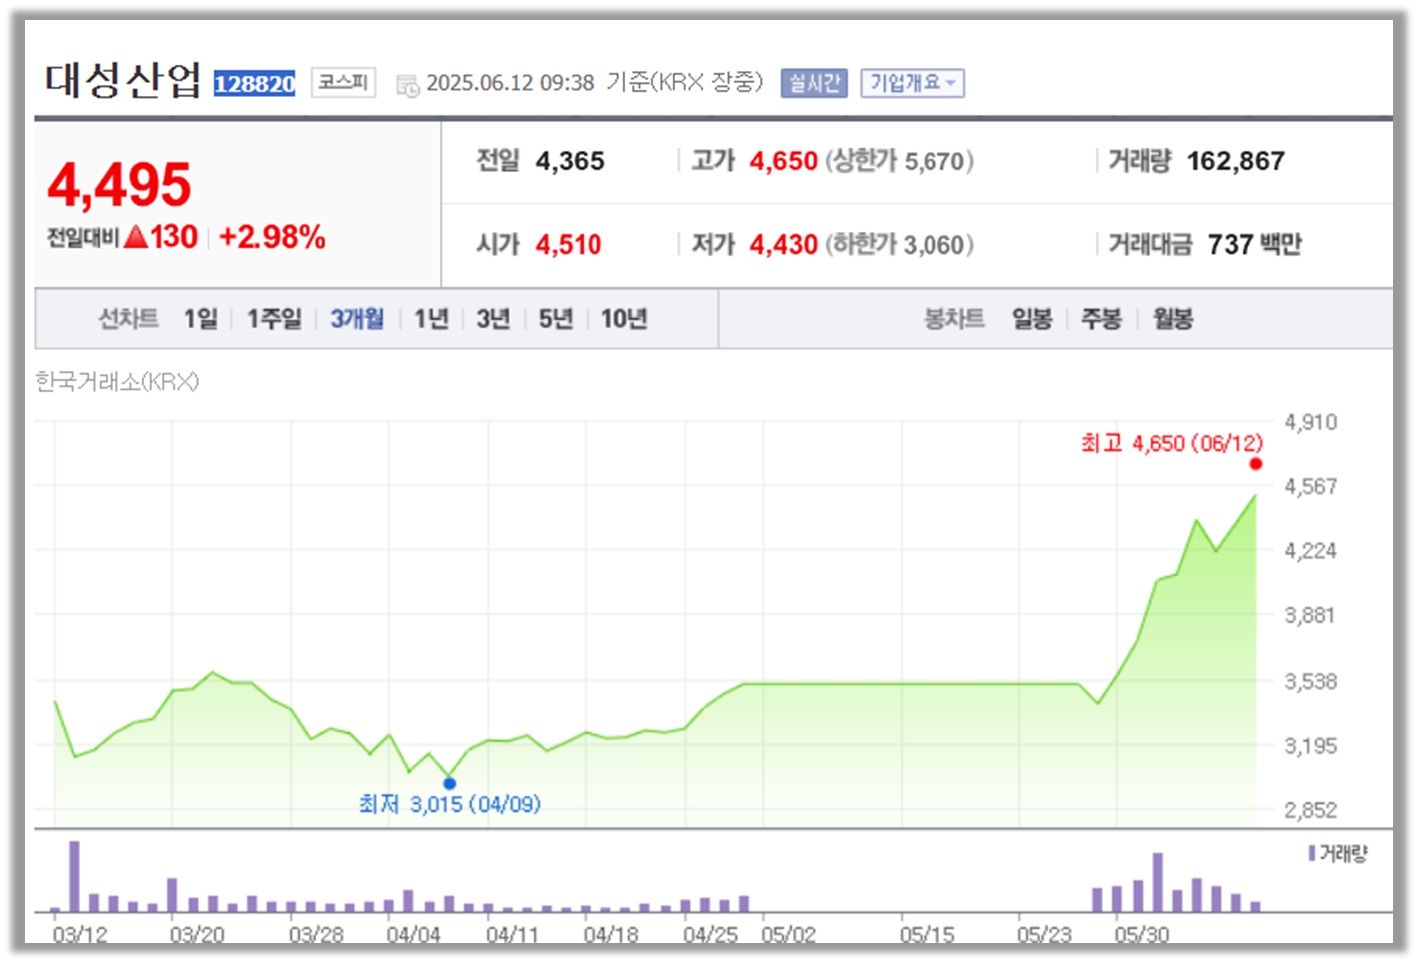This screenshot has width=1418, height=963.
Task: Click the 대성산업 stock name
Action: 123,80
